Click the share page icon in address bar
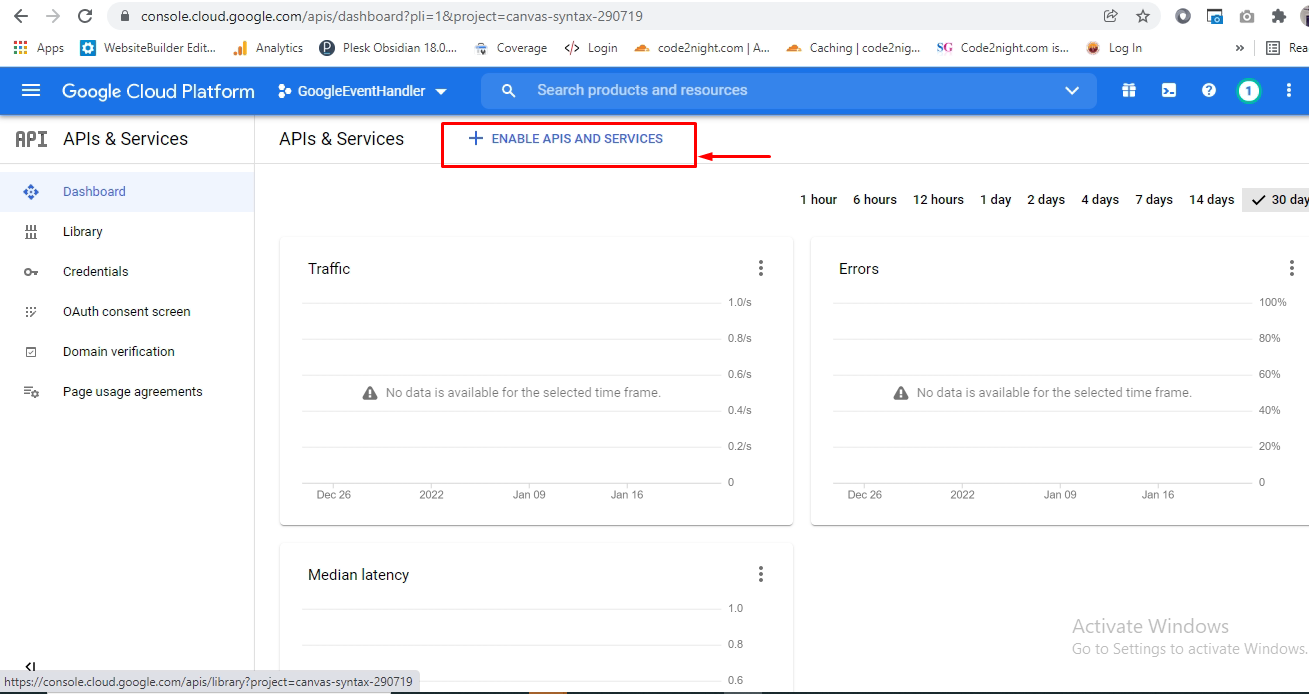 1111,16
